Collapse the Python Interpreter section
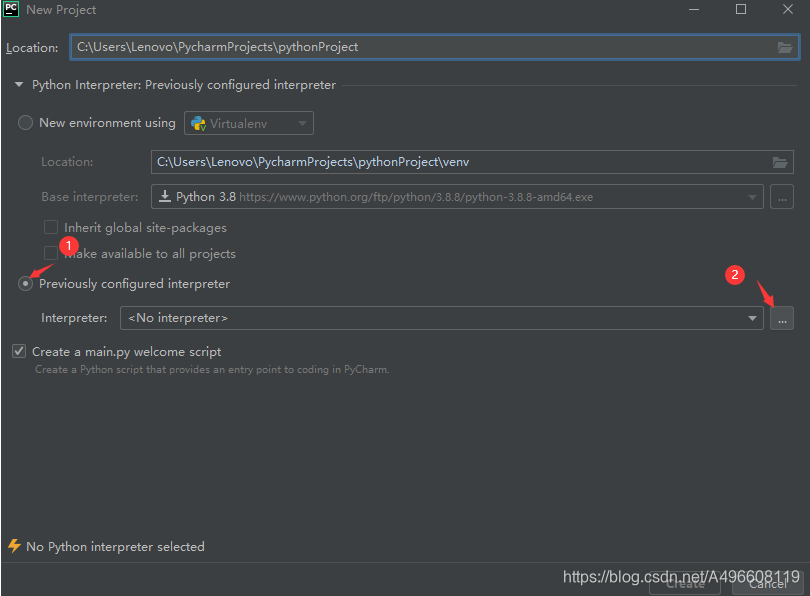This screenshot has width=810, height=596. [18, 85]
